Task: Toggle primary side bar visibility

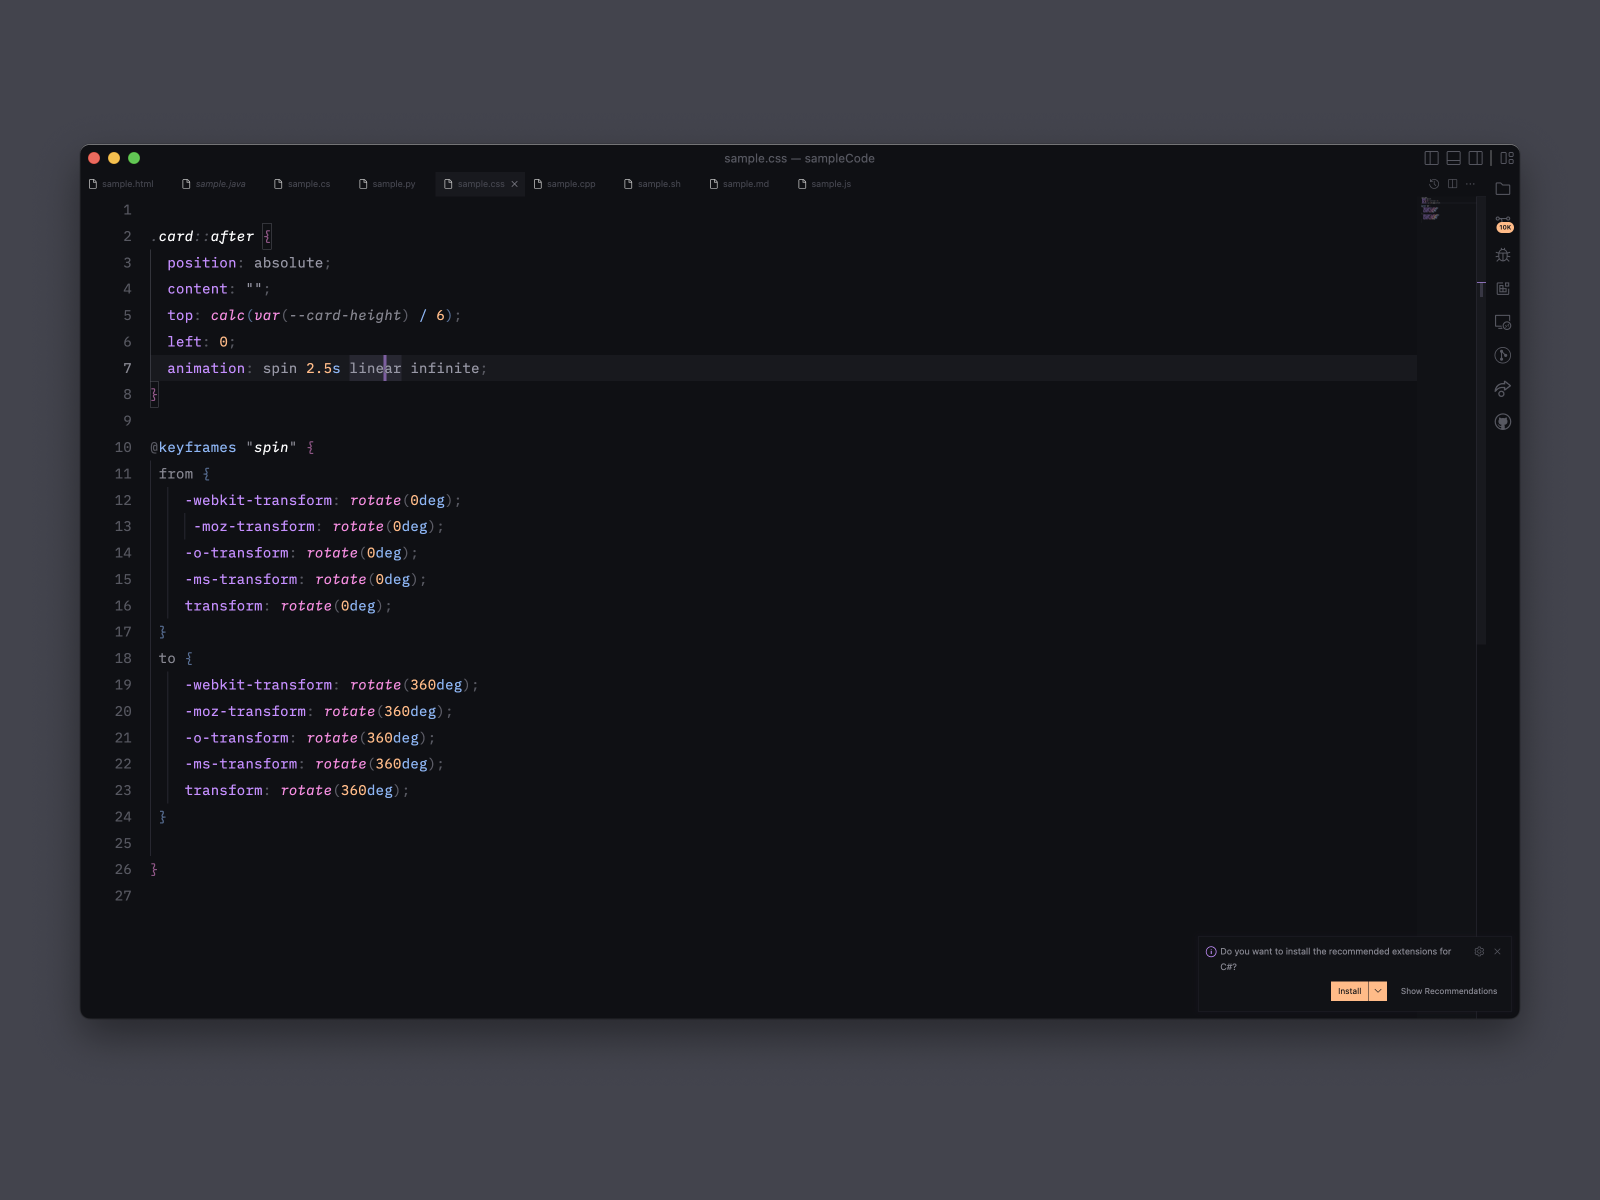Action: (x=1431, y=158)
